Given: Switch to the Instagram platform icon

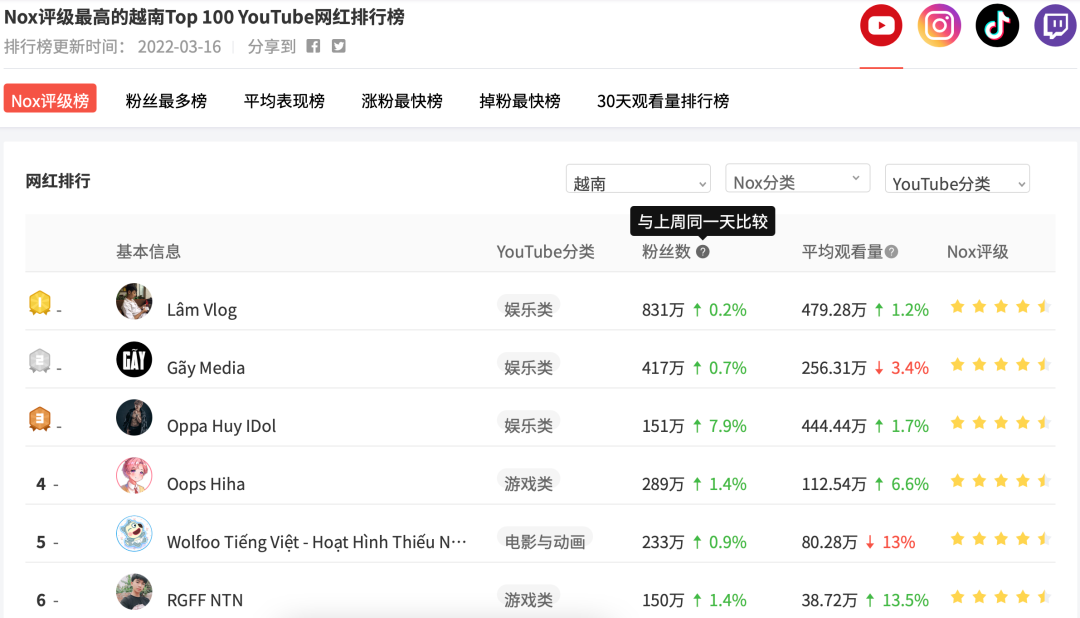Looking at the screenshot, I should 939,26.
